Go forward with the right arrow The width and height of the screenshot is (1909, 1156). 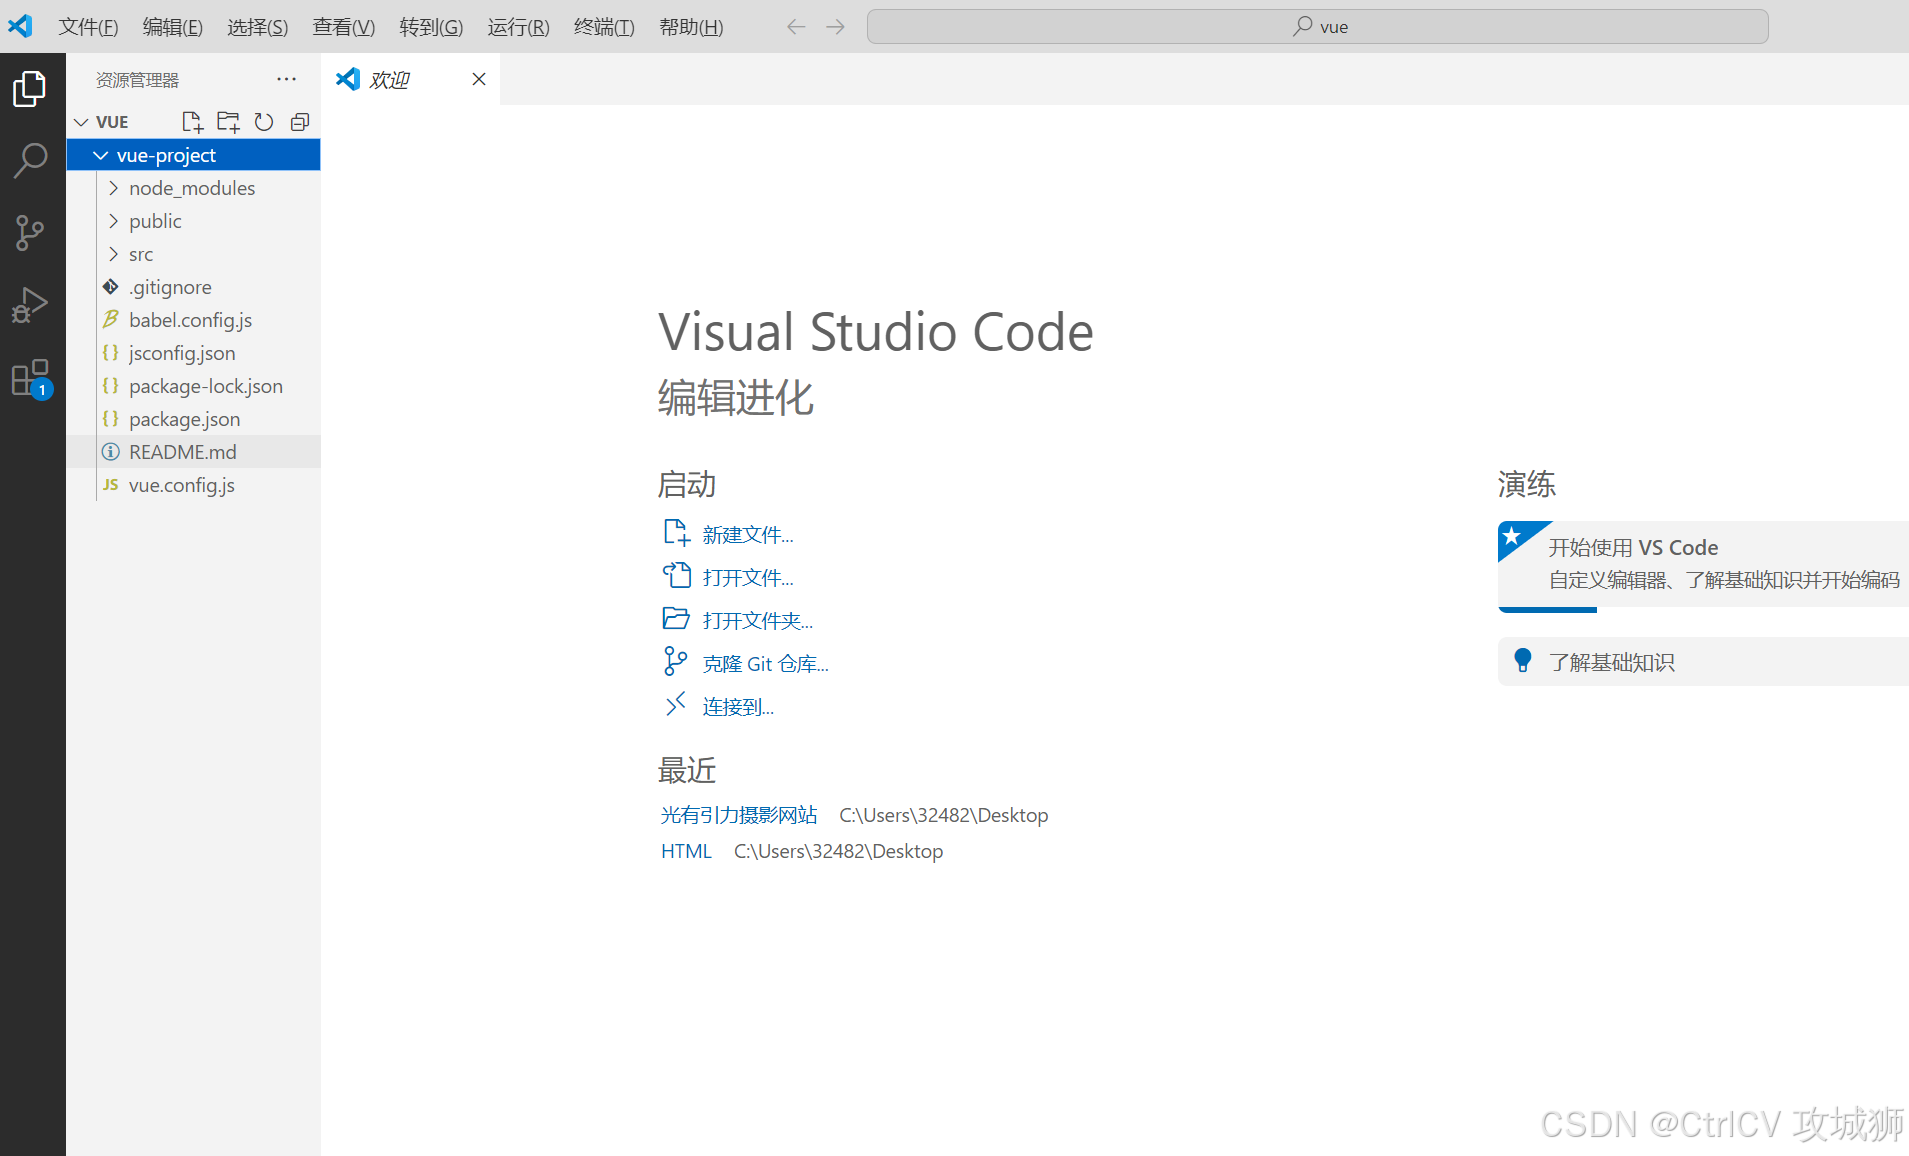pos(835,27)
